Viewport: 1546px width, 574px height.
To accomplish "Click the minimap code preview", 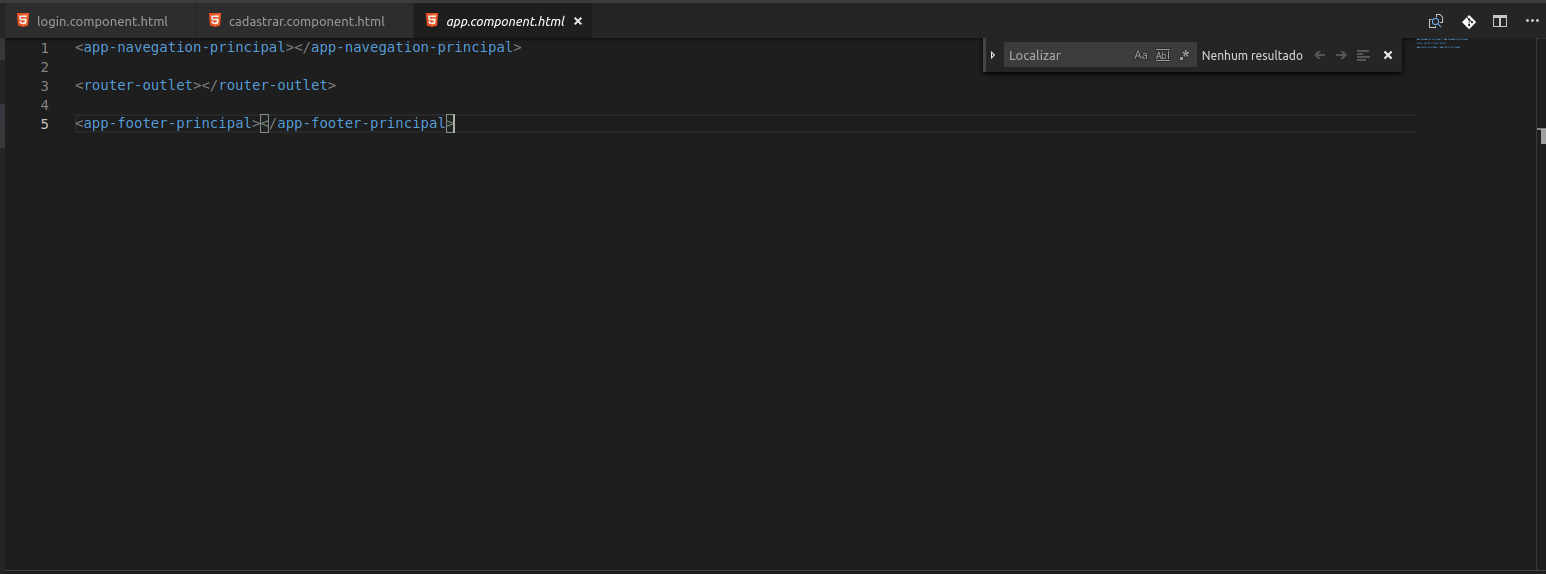I will [1441, 41].
